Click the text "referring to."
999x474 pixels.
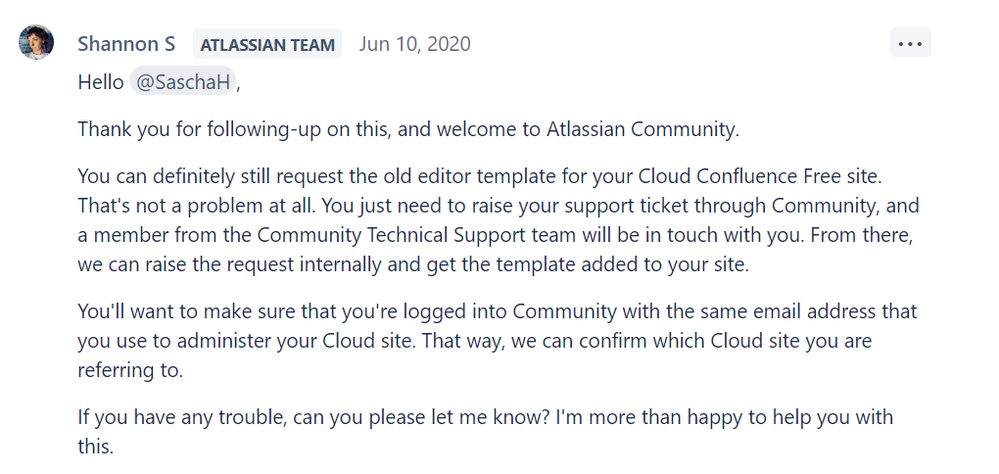pyautogui.click(x=131, y=370)
